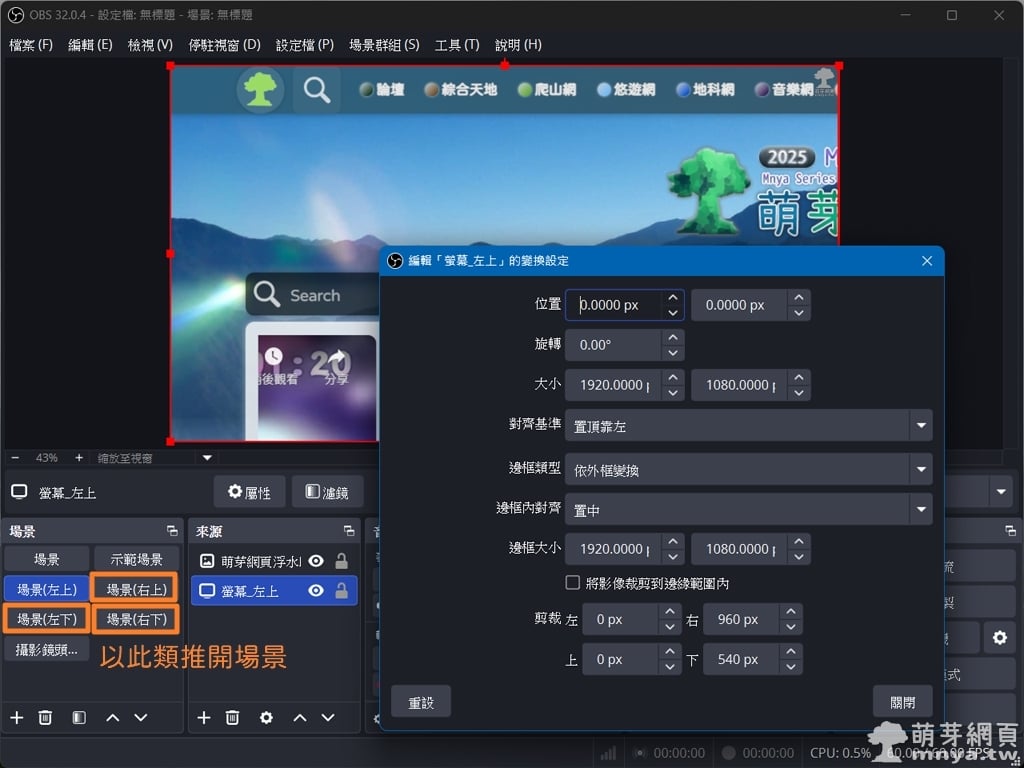Open the 邊框內對齊 dropdown
Screen dimensions: 1024x768
pyautogui.click(x=748, y=510)
